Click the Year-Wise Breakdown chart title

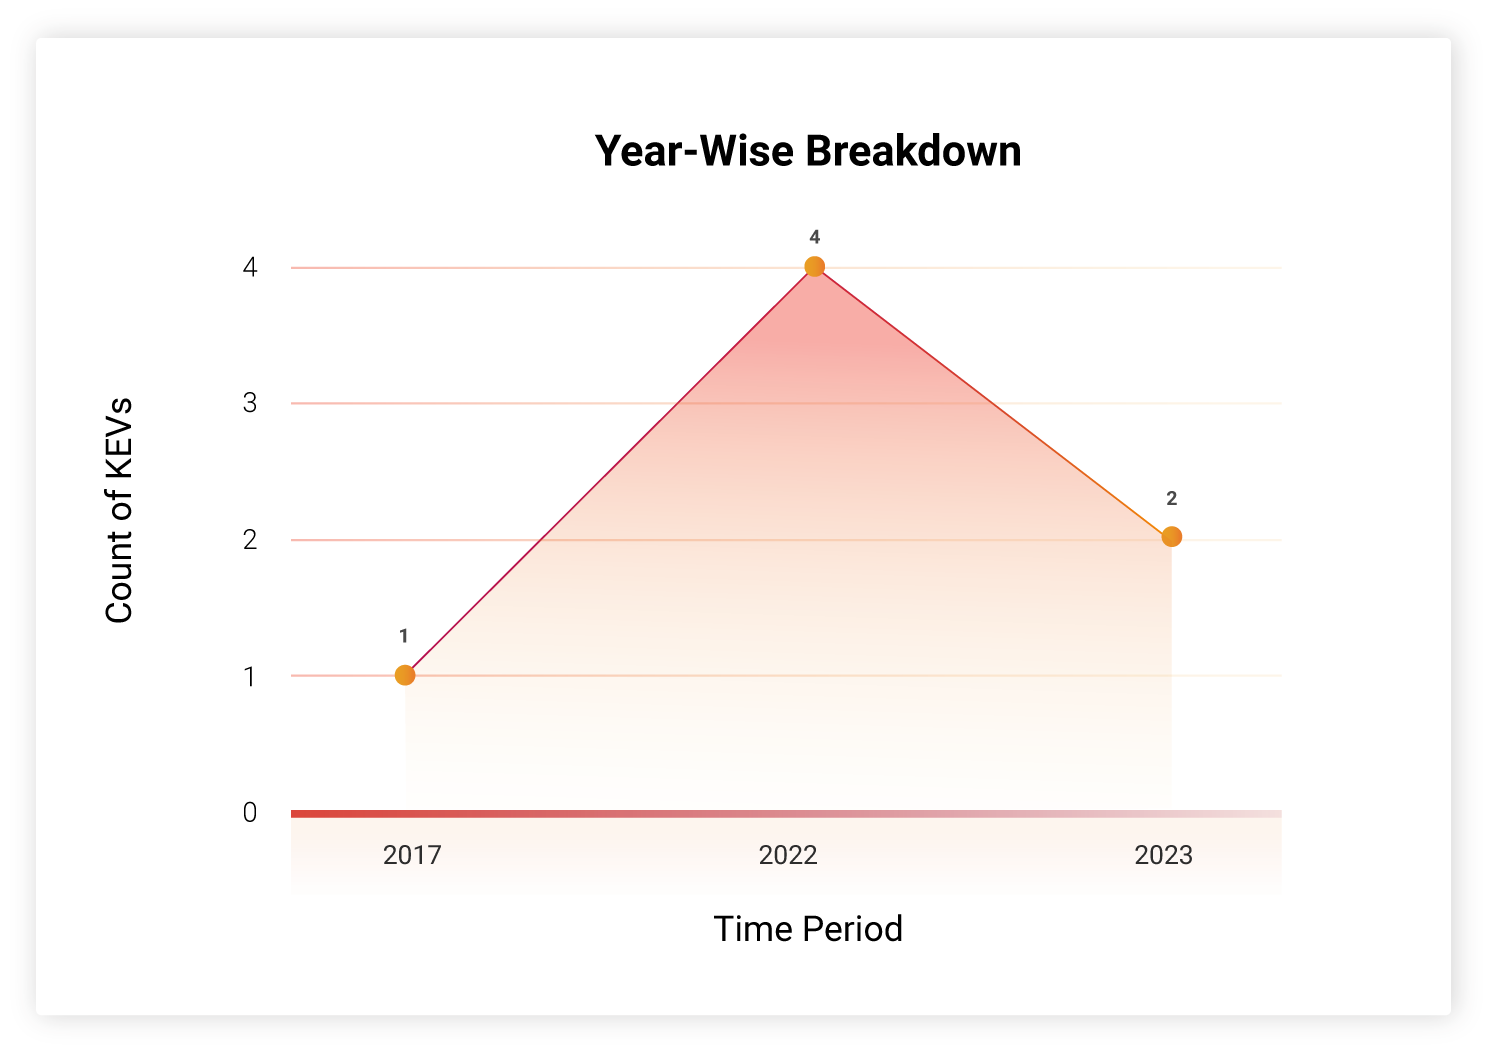tap(808, 151)
